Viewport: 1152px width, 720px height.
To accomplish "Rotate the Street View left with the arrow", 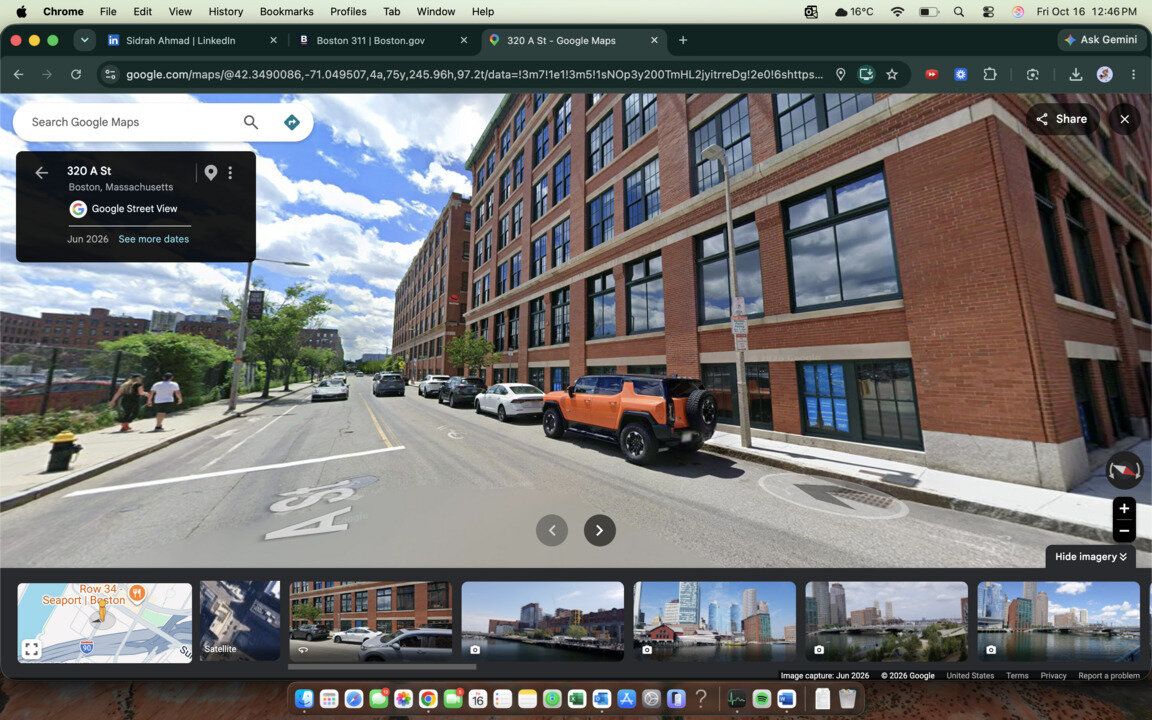I will click(x=552, y=530).
